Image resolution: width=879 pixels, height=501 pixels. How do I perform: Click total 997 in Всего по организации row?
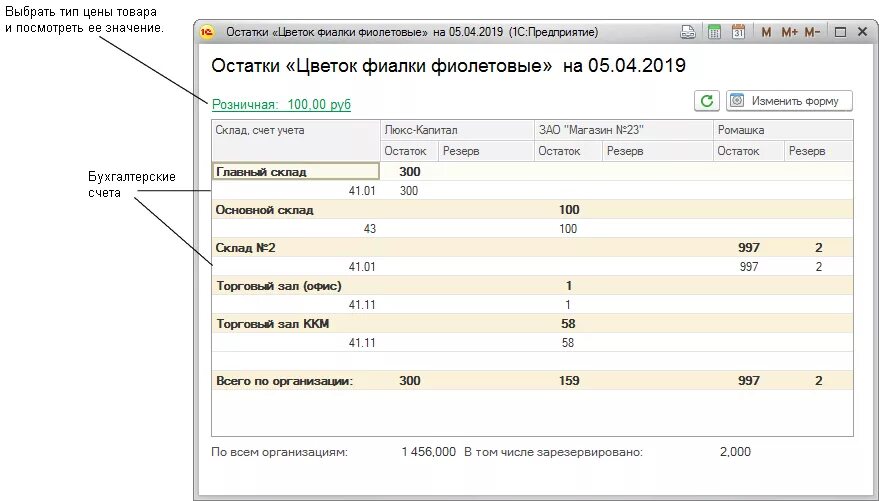[x=749, y=381]
